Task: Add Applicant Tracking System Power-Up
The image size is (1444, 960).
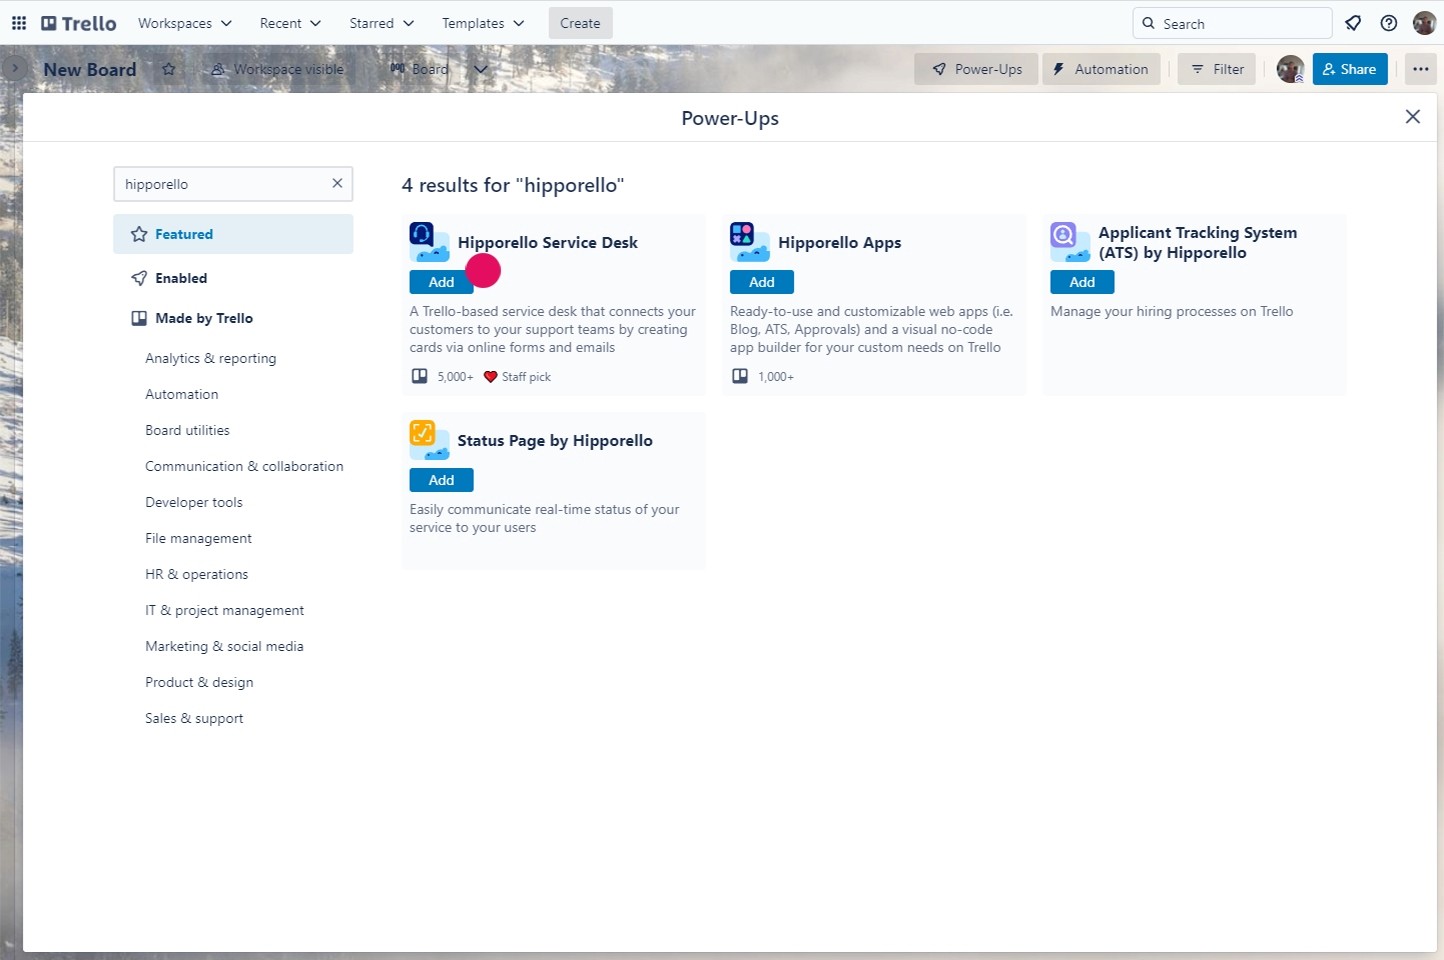Action: click(1082, 282)
